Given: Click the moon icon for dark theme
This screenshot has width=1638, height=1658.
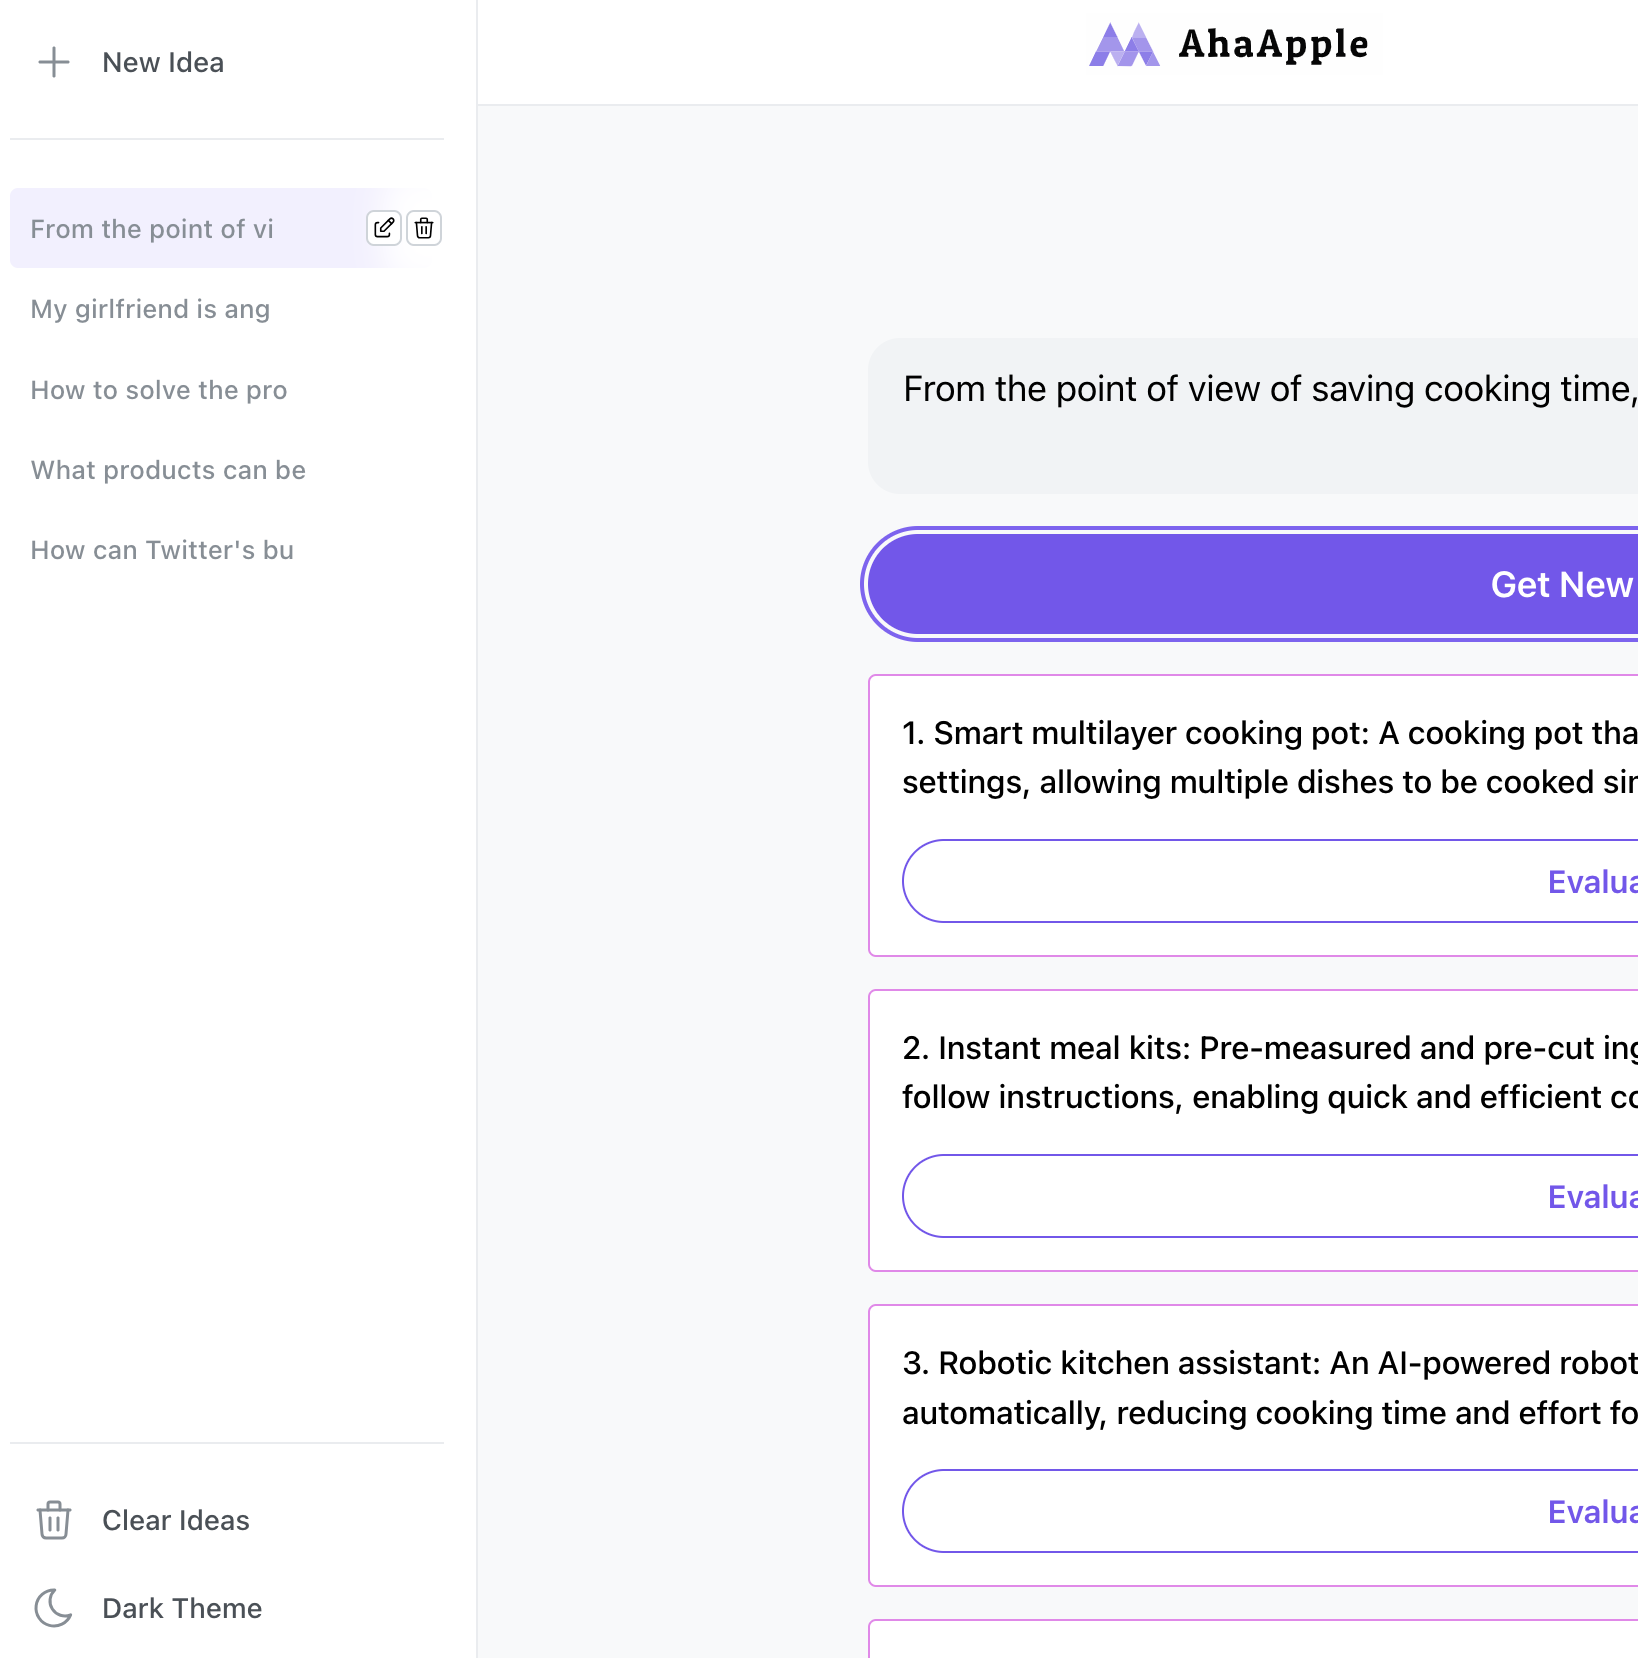Looking at the screenshot, I should [x=54, y=1608].
